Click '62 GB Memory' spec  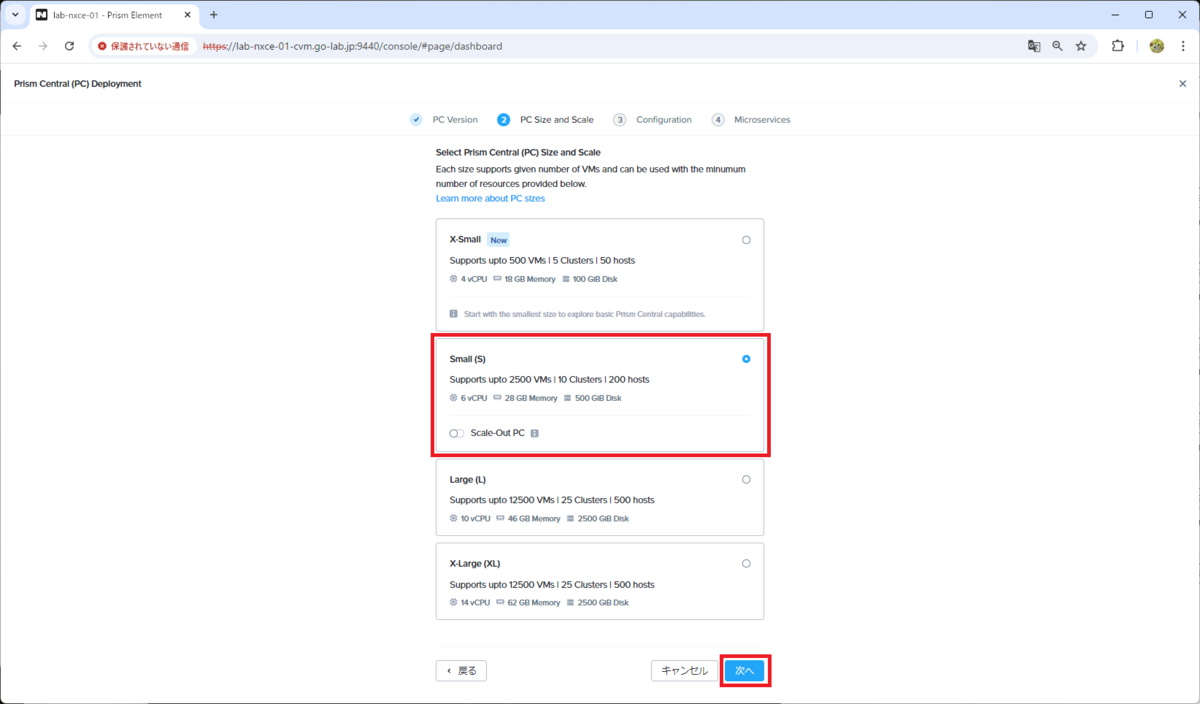coord(528,603)
